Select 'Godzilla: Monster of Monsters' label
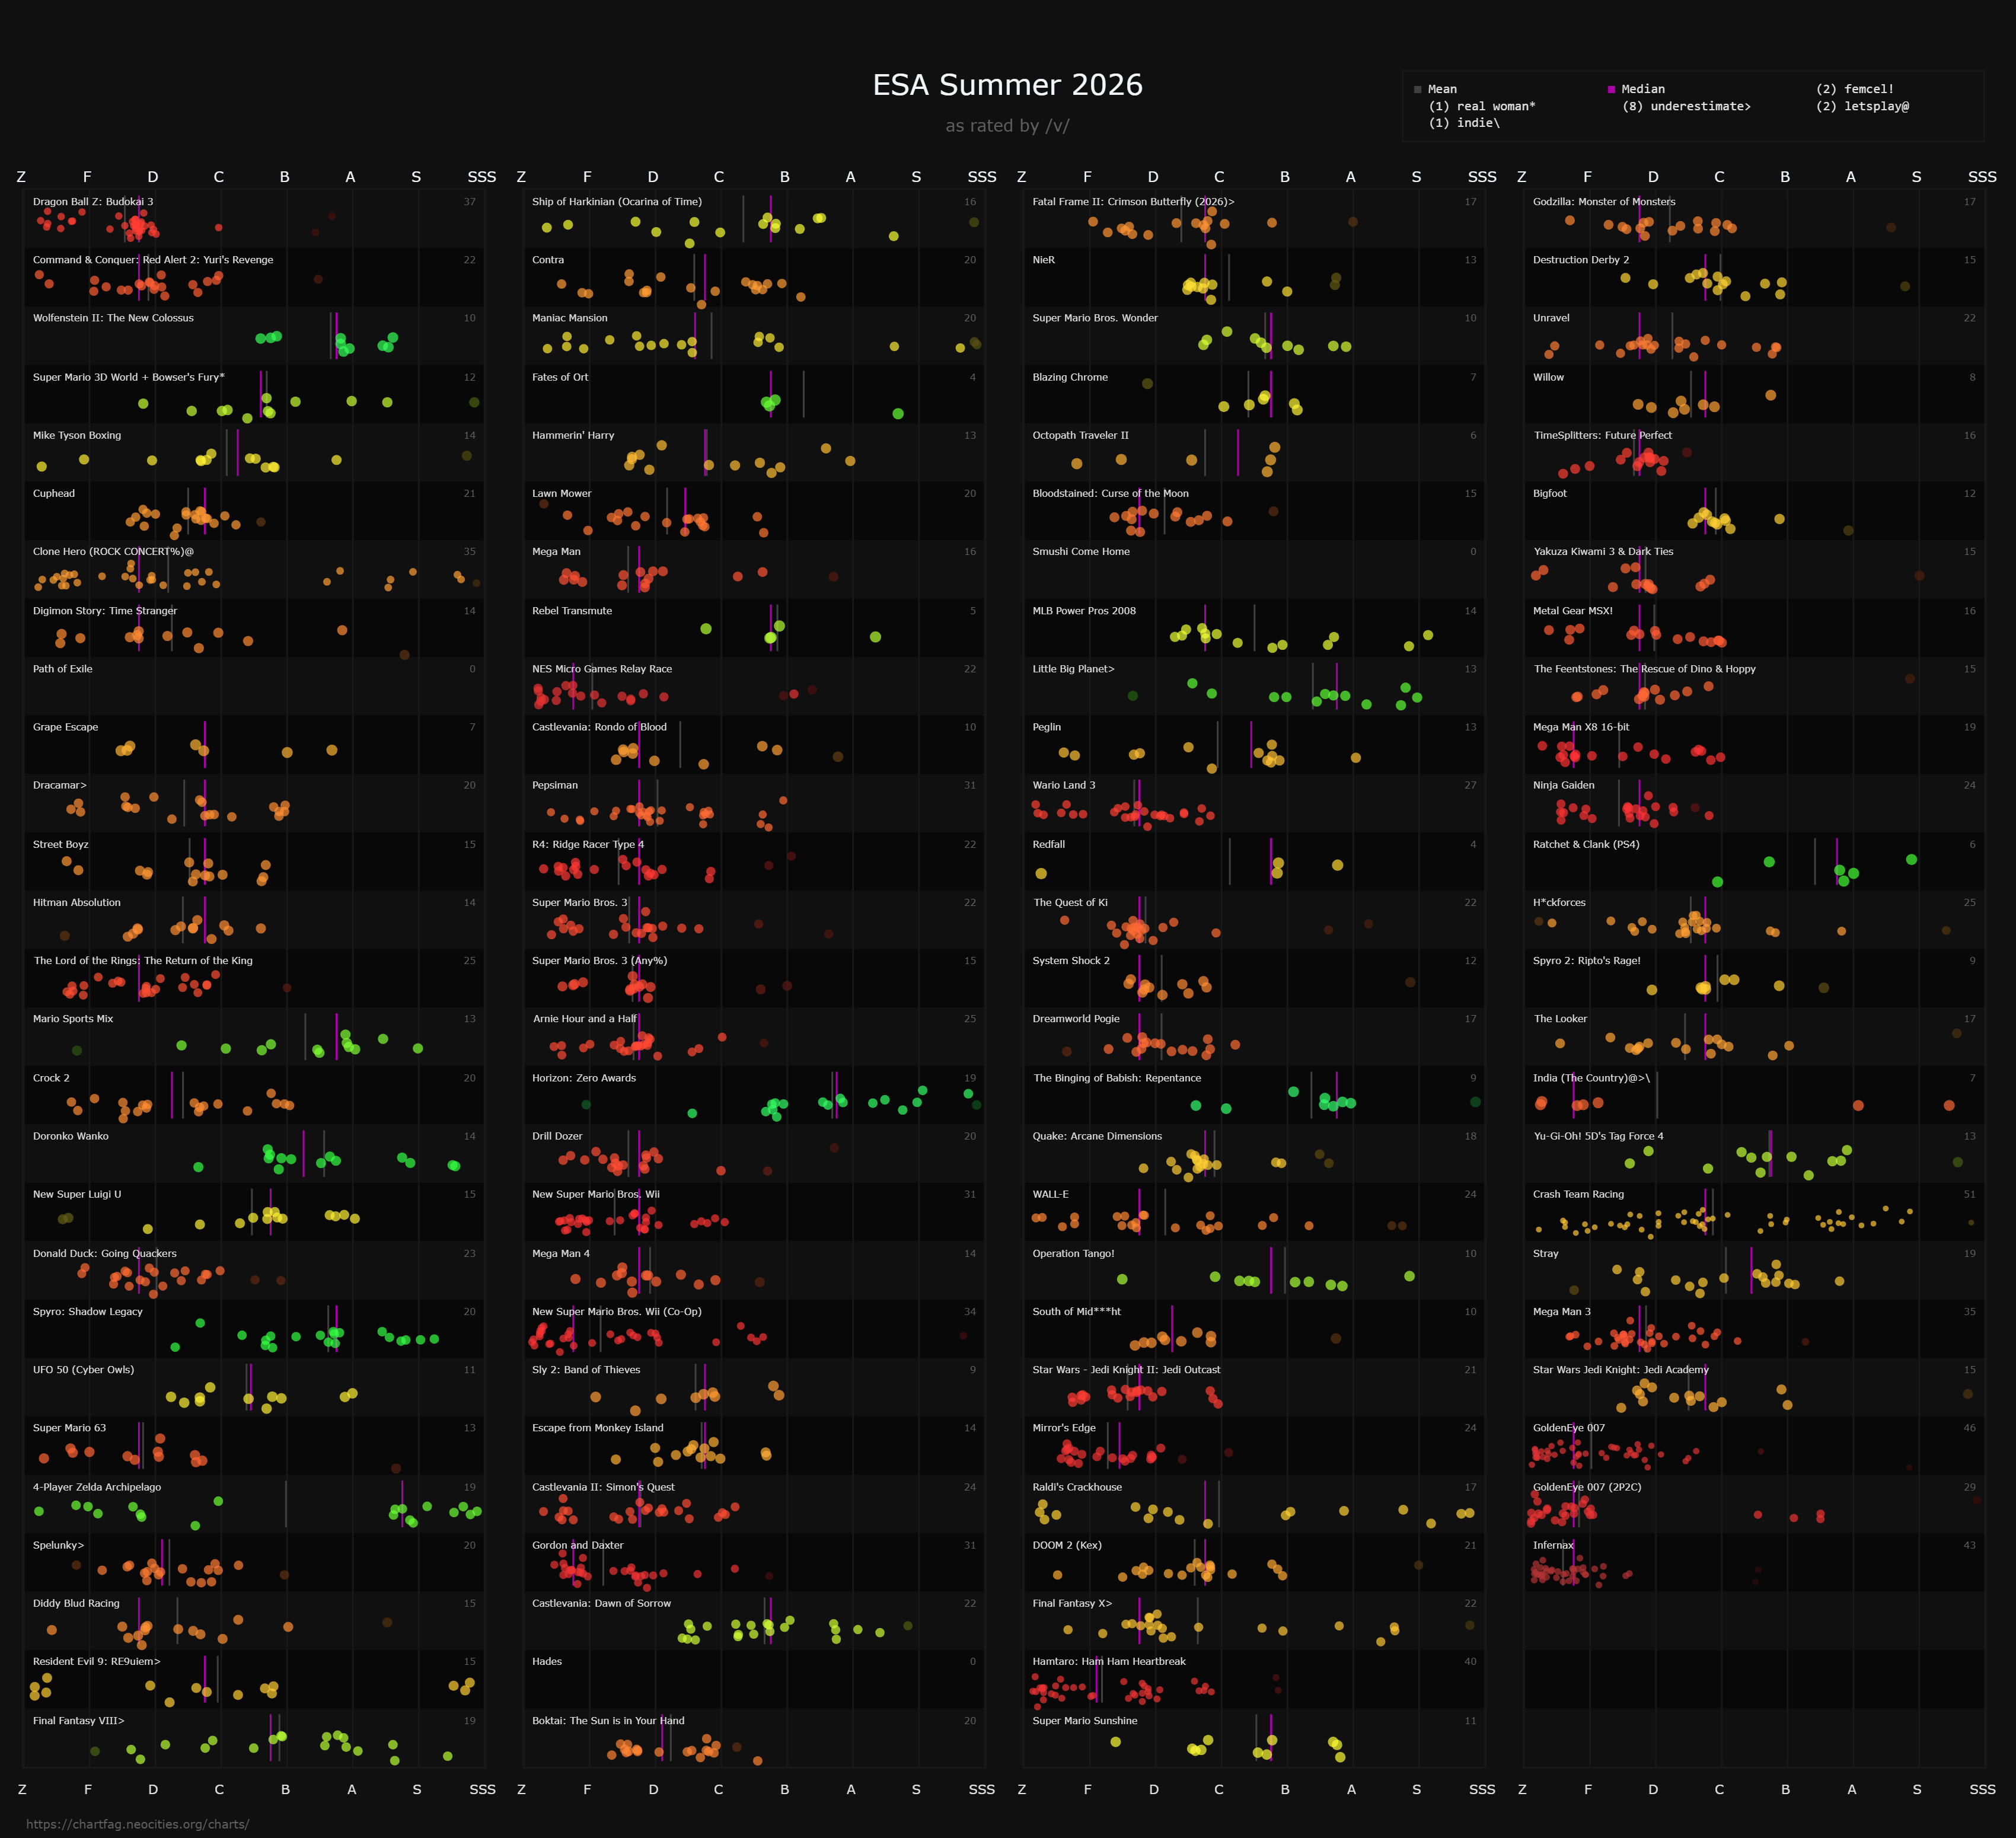Screen dimensions: 2016x1838 pyautogui.click(x=1604, y=202)
